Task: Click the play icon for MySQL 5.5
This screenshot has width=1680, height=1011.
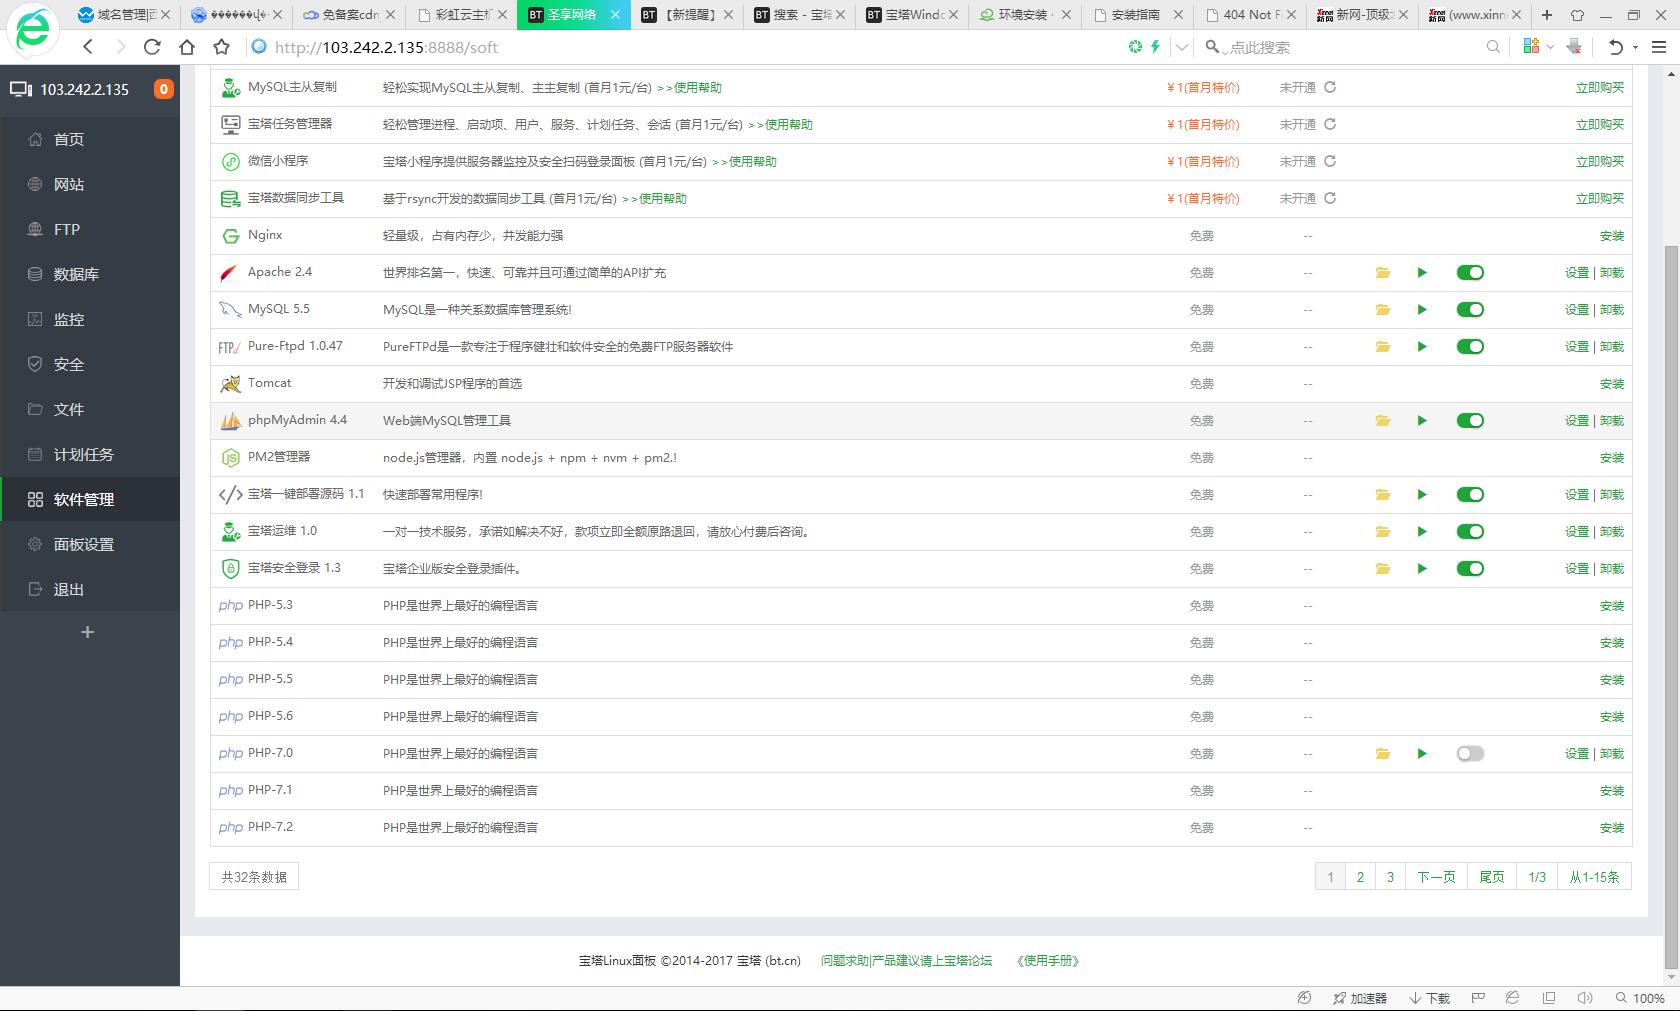Action: 1422,310
